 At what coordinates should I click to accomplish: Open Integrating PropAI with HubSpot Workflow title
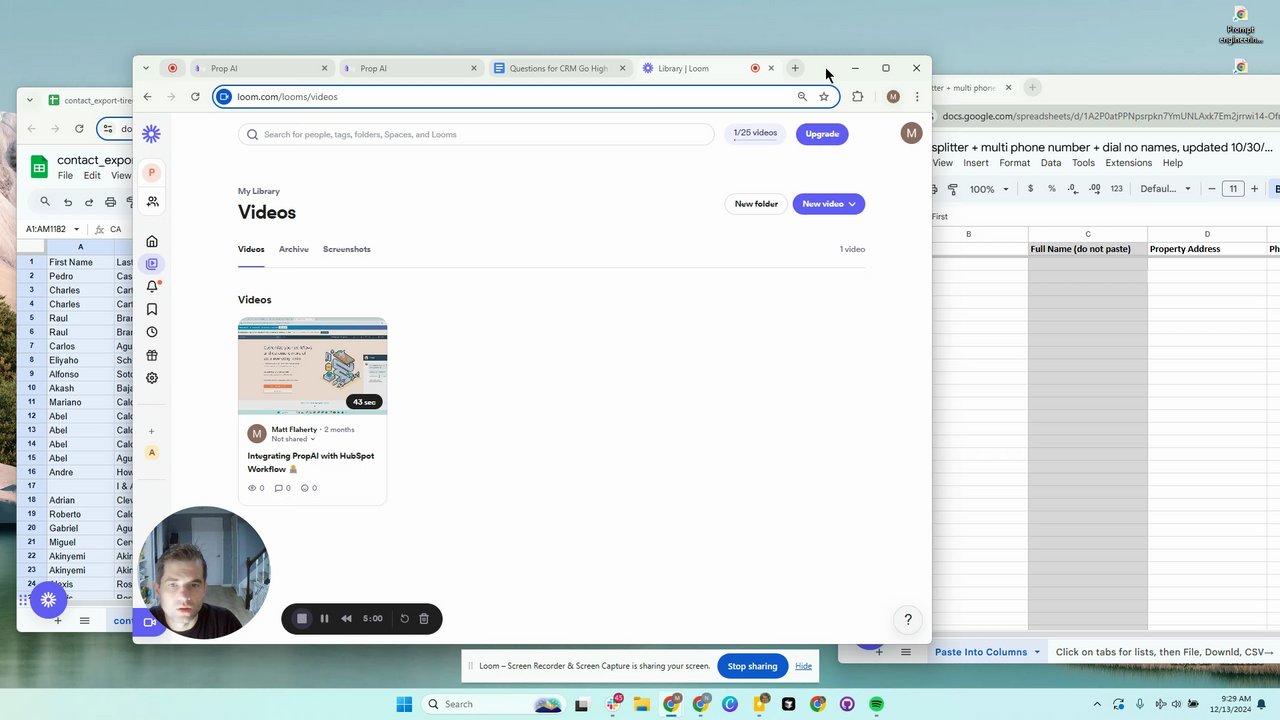coord(311,462)
